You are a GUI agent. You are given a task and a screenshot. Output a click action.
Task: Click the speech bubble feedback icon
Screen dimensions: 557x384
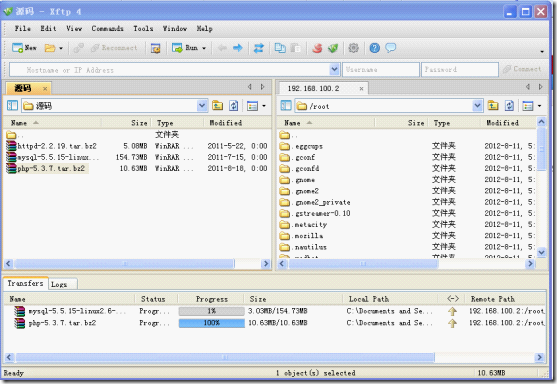390,48
